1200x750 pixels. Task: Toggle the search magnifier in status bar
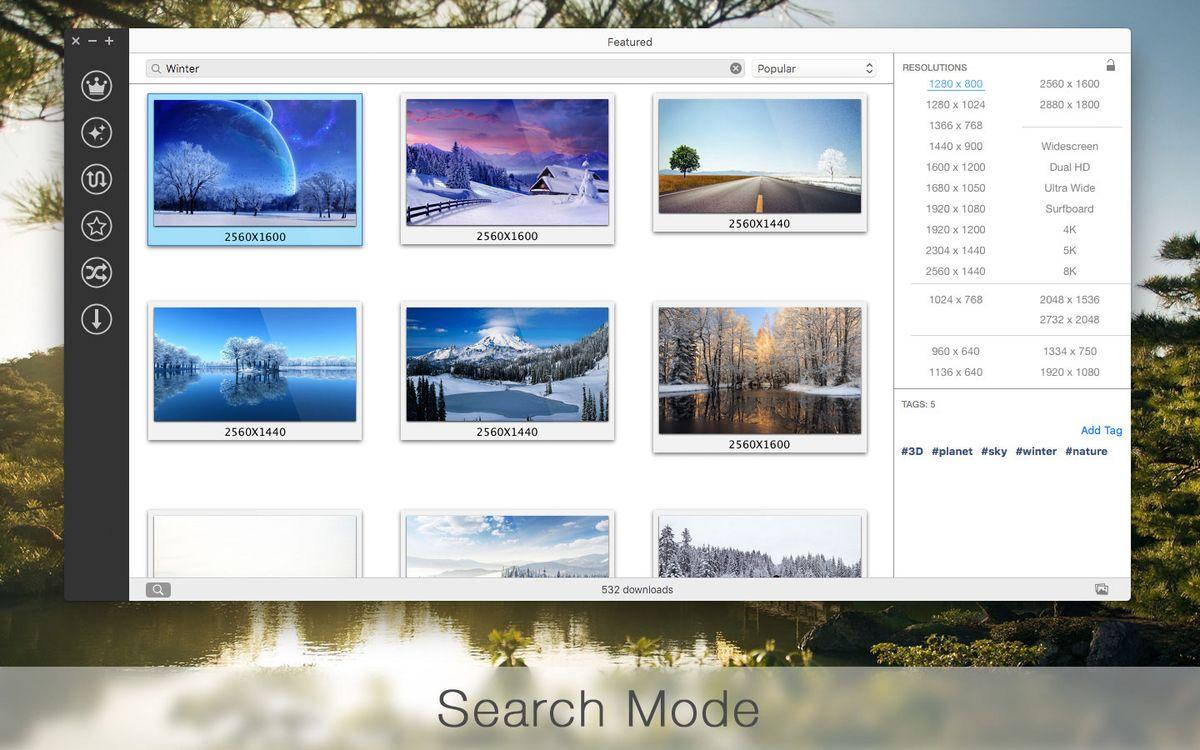pos(158,590)
